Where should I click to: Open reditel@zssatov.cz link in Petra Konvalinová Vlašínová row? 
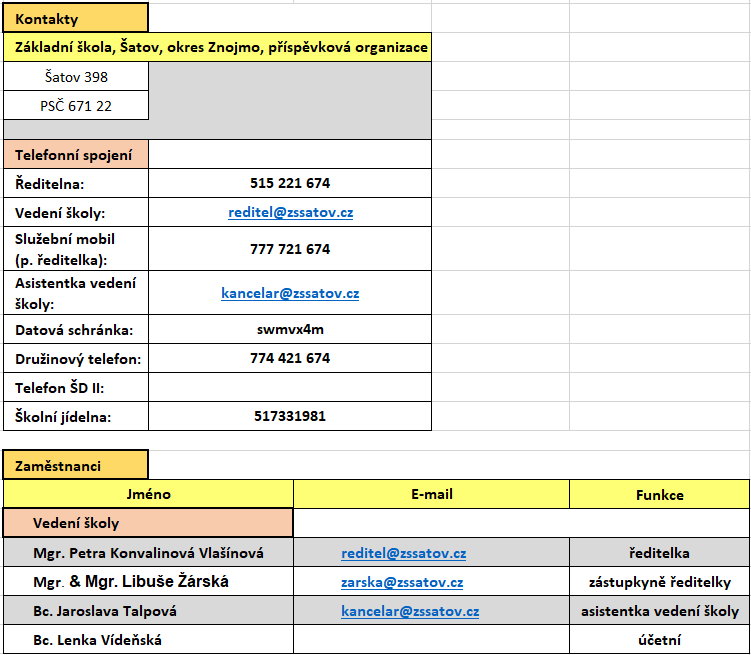tap(403, 553)
